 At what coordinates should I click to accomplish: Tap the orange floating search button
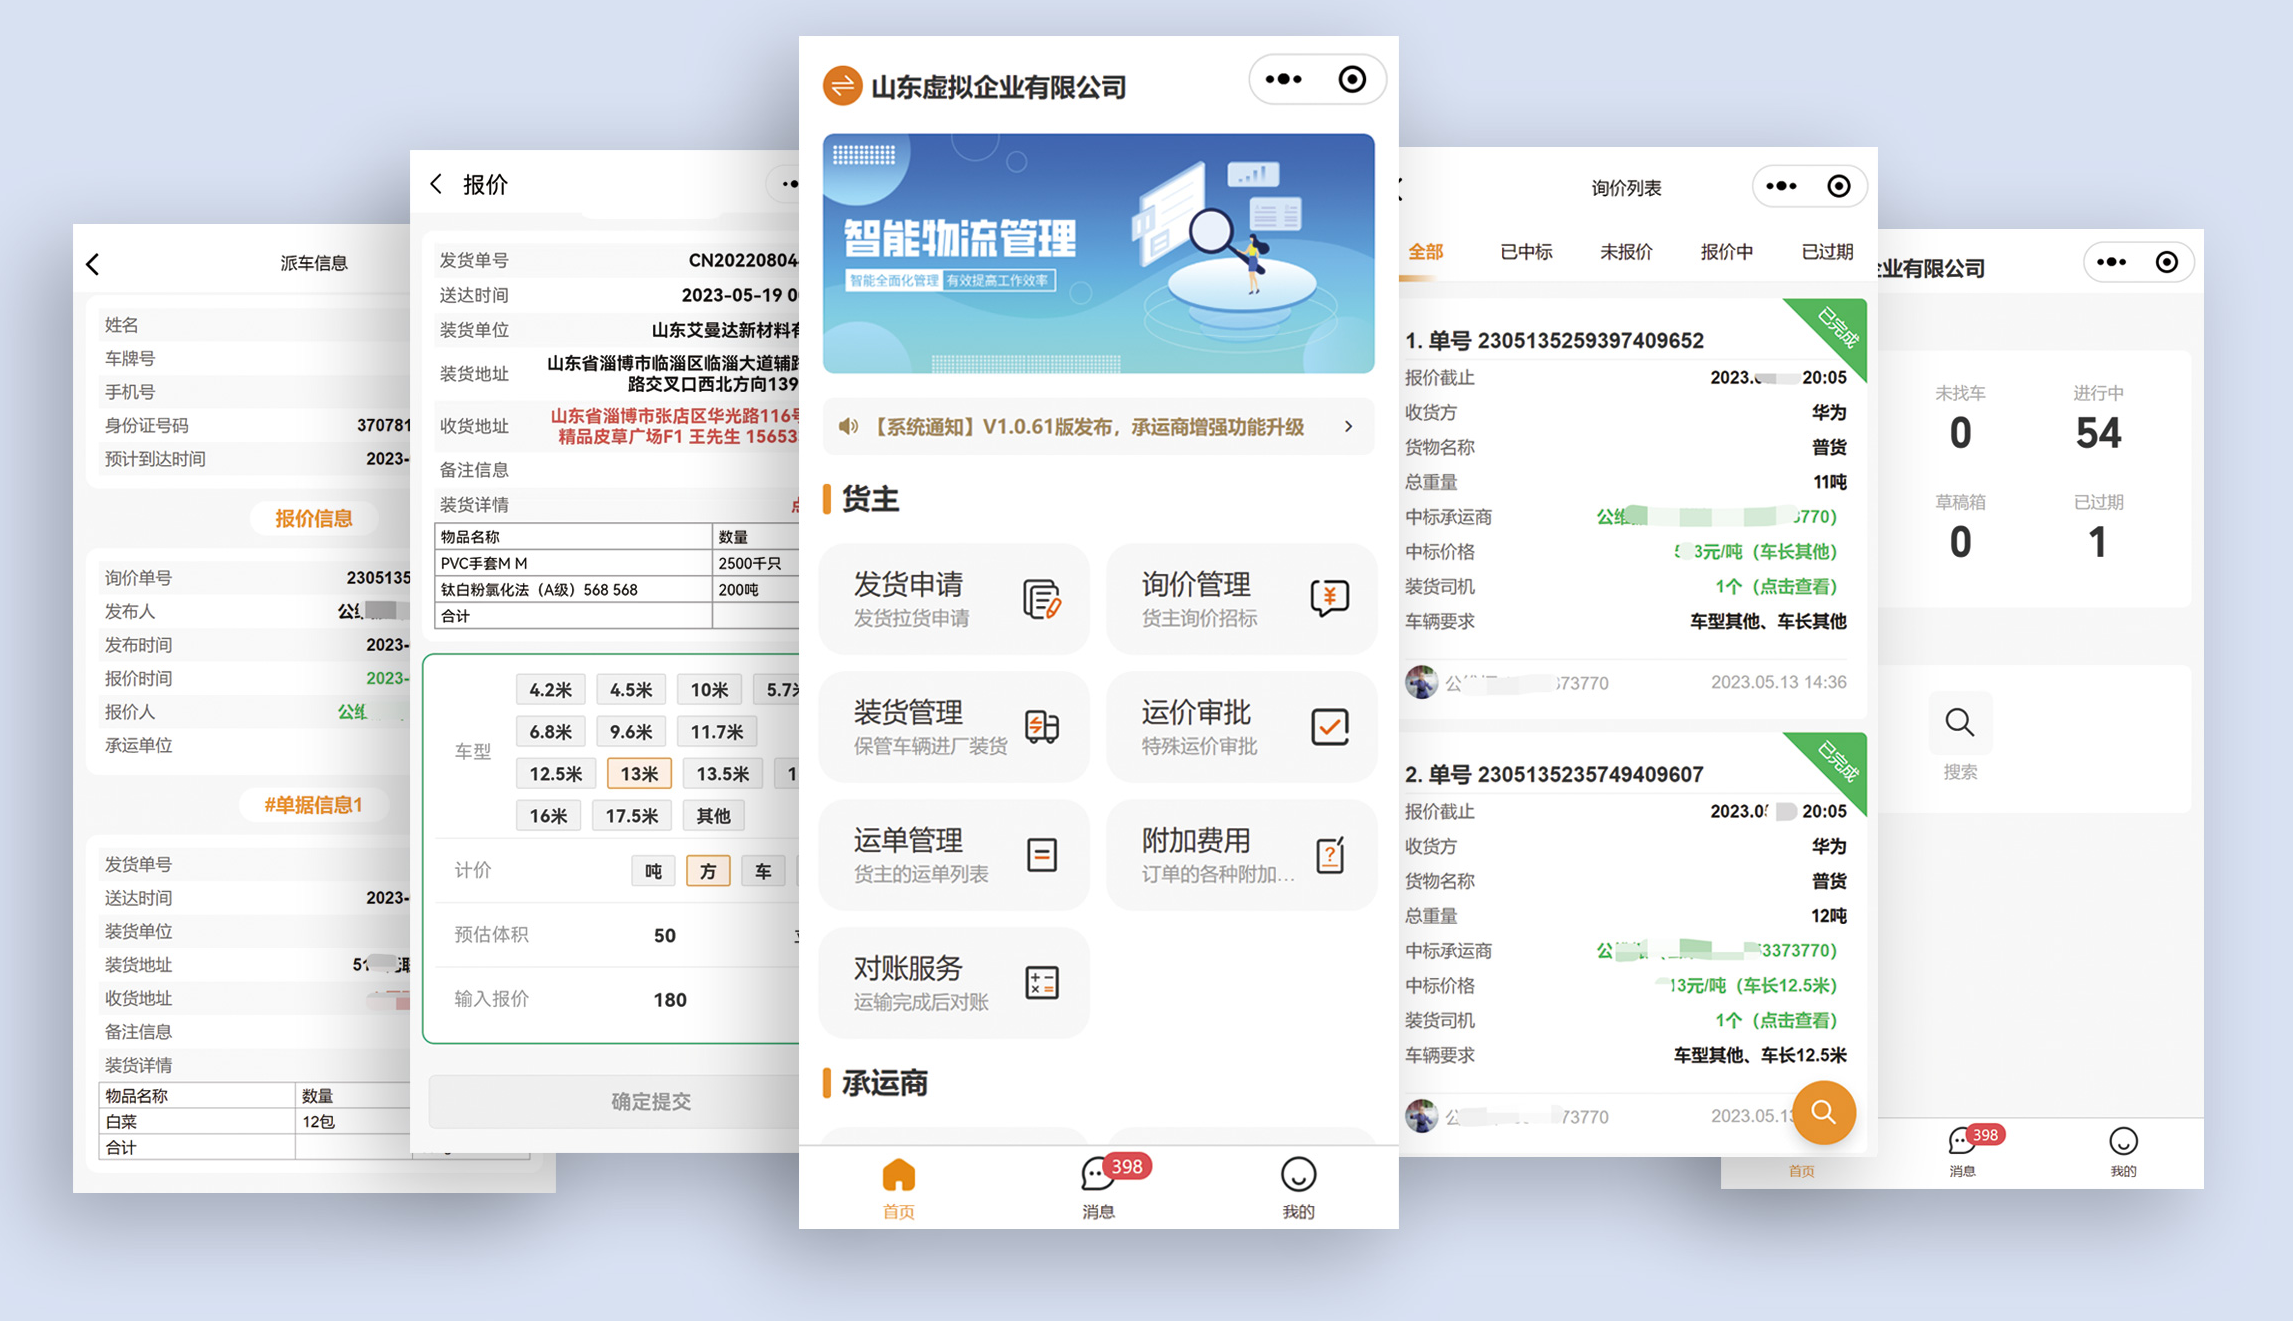[x=1823, y=1112]
